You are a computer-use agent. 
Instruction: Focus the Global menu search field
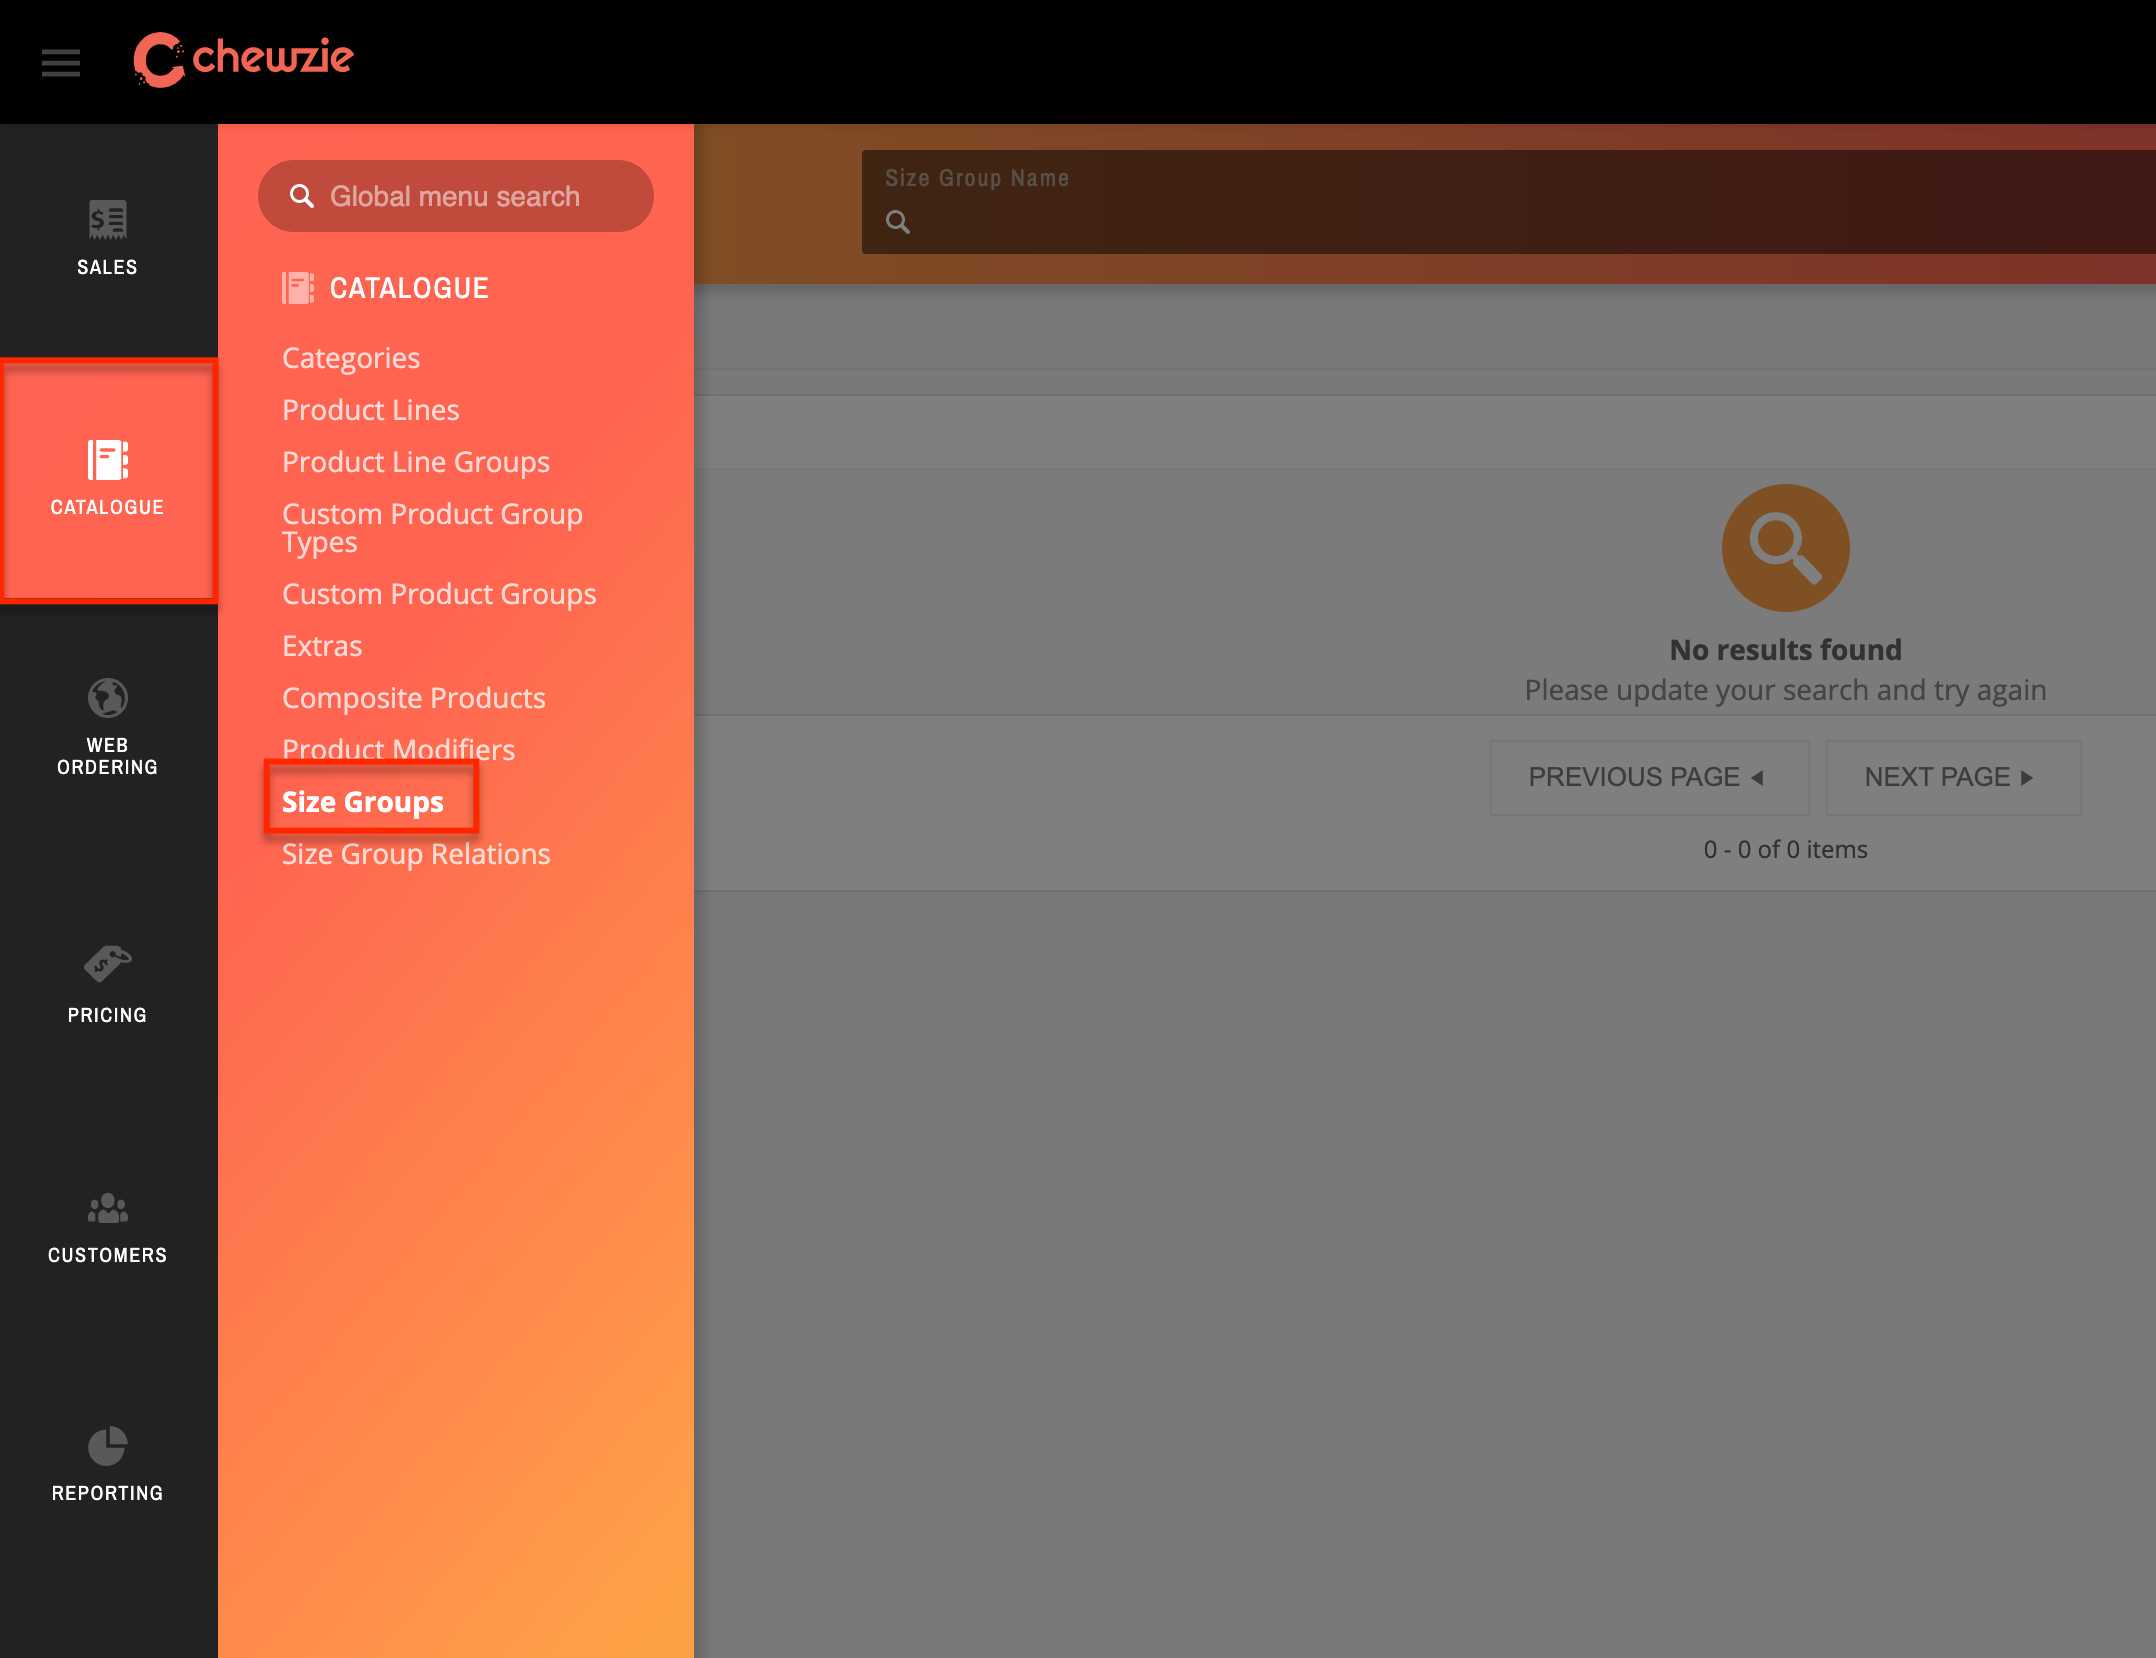(455, 196)
